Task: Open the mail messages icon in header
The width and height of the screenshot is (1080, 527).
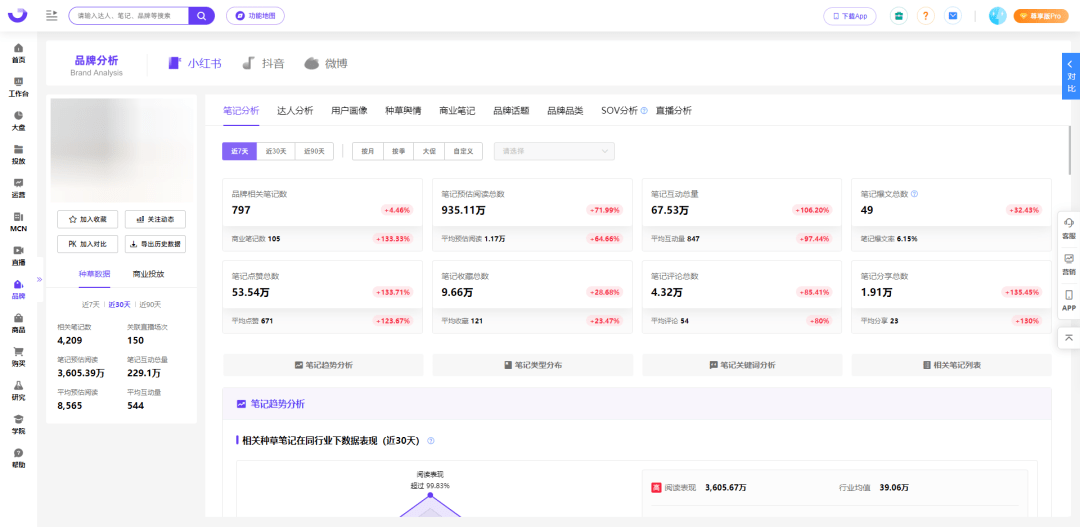Action: pyautogui.click(x=953, y=15)
